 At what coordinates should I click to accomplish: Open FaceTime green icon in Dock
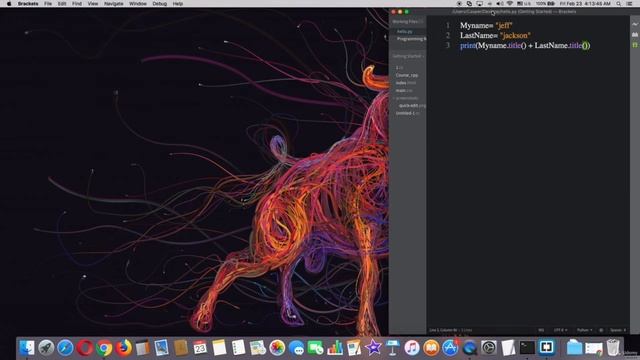(316, 348)
